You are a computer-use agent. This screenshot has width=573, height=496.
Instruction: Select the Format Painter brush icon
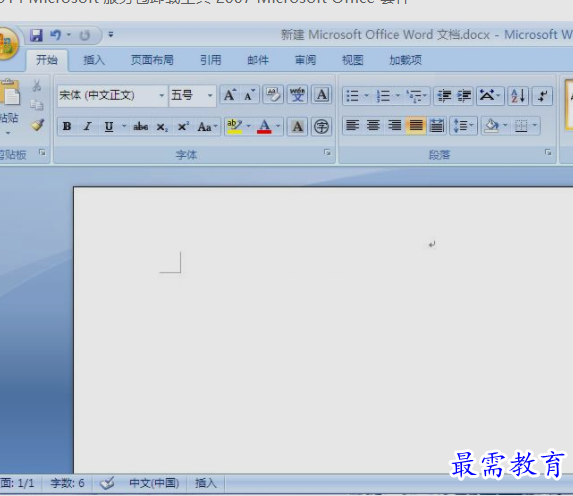37,125
